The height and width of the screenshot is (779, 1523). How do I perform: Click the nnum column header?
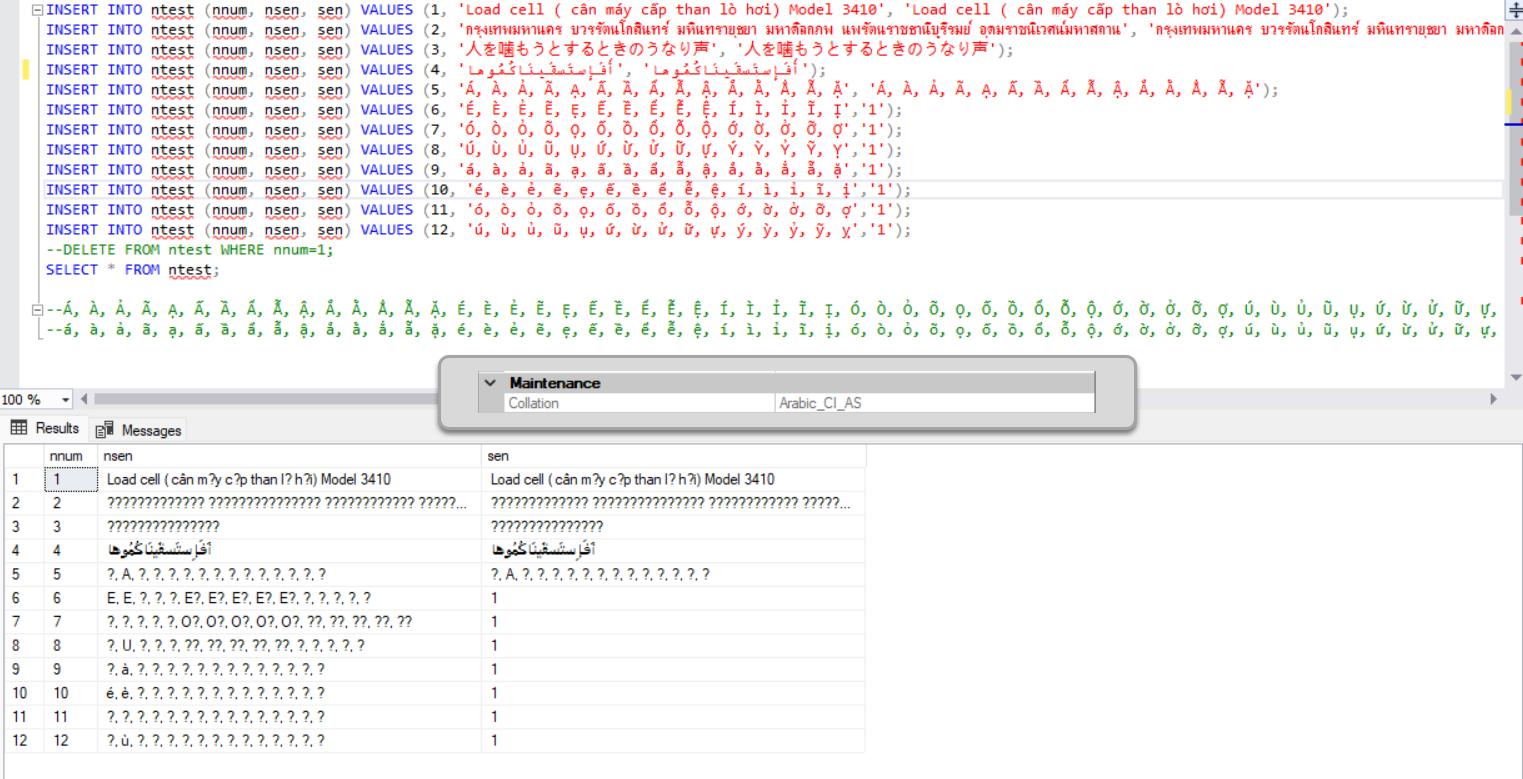[x=65, y=455]
